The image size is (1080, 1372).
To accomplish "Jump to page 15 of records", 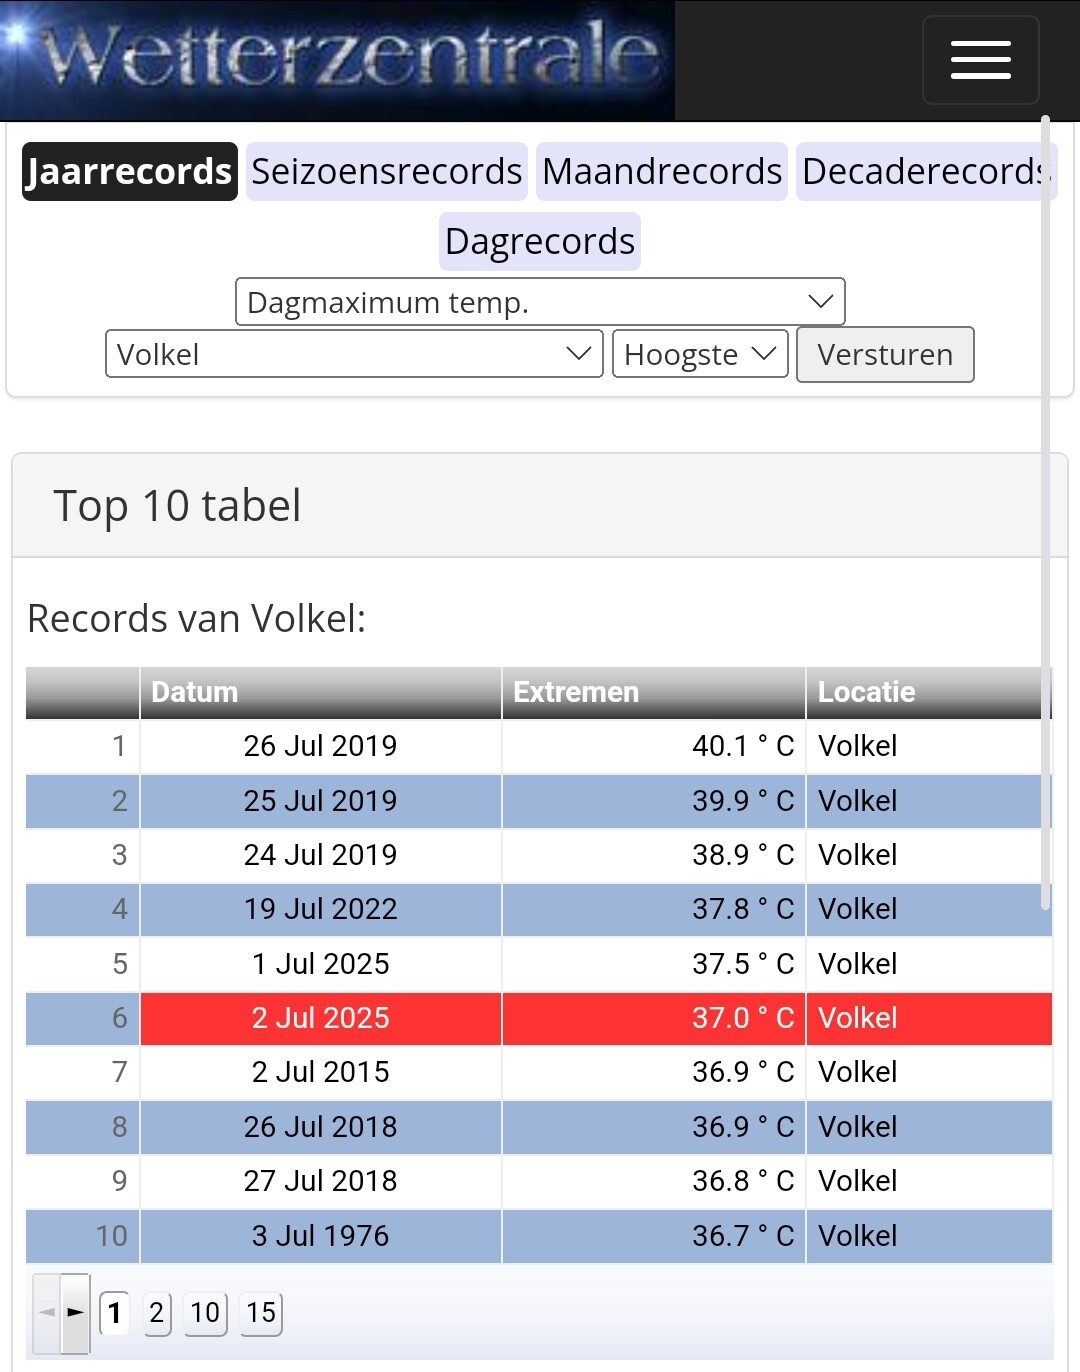I will click(261, 1312).
